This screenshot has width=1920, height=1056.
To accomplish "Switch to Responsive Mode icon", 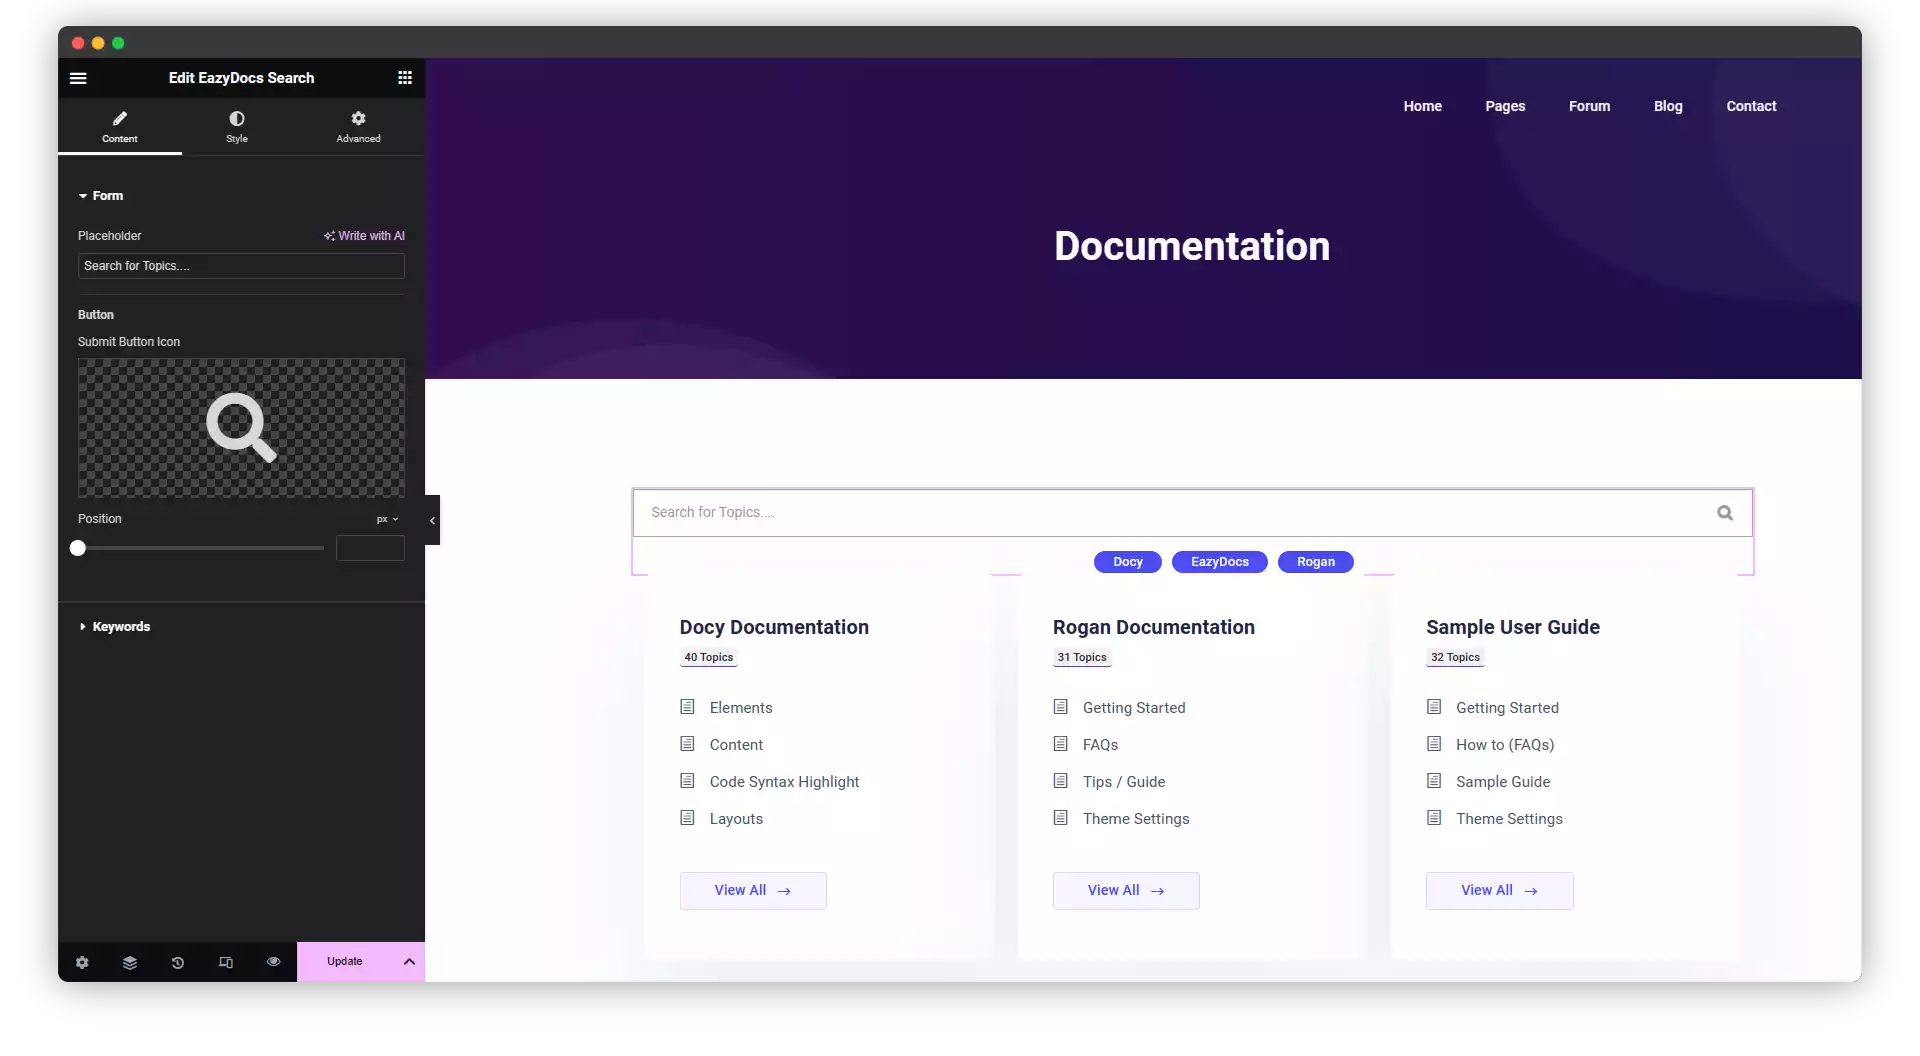I will tap(225, 962).
